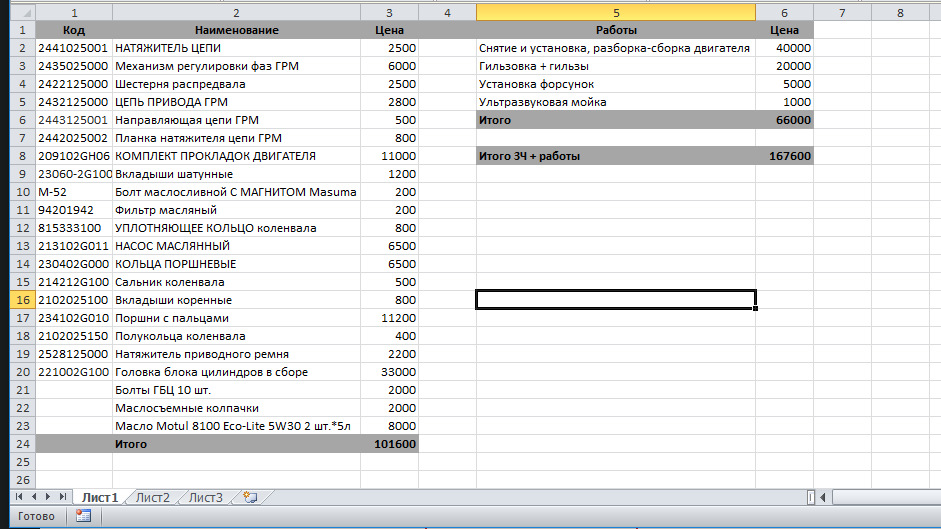Insert a new worksheet via tab icon

[x=250, y=497]
